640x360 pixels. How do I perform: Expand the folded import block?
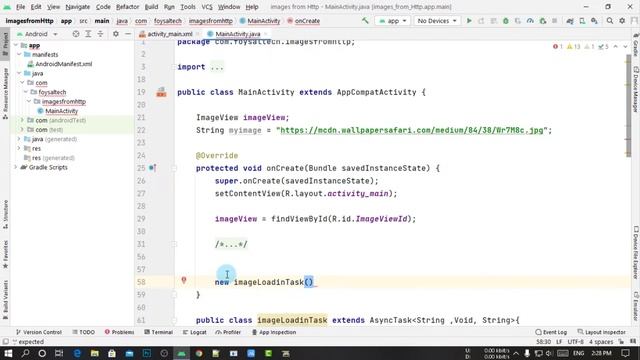[x=217, y=67]
